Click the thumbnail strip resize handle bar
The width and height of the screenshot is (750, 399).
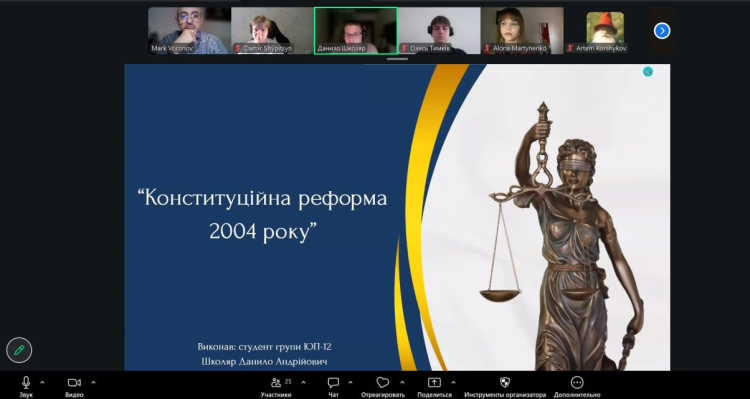pyautogui.click(x=397, y=59)
